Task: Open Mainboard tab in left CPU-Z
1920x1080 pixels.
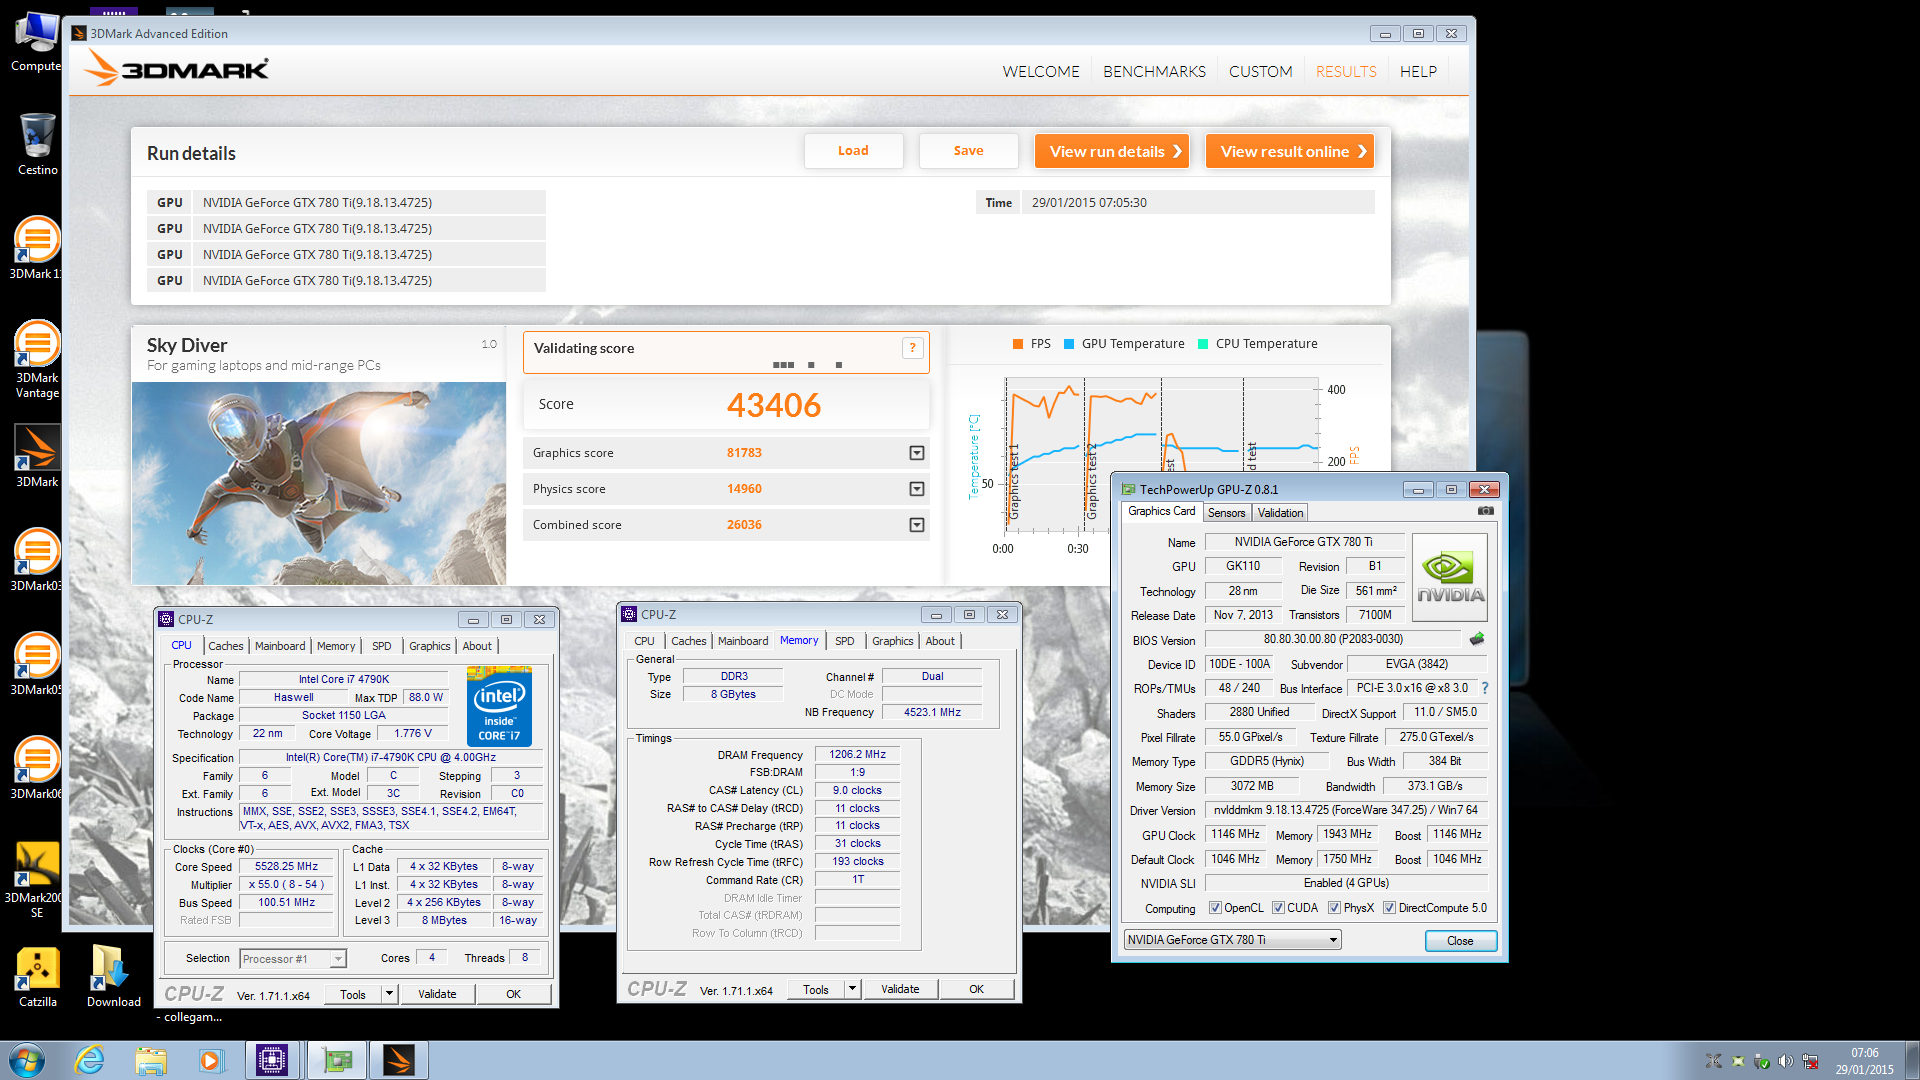Action: coord(280,646)
